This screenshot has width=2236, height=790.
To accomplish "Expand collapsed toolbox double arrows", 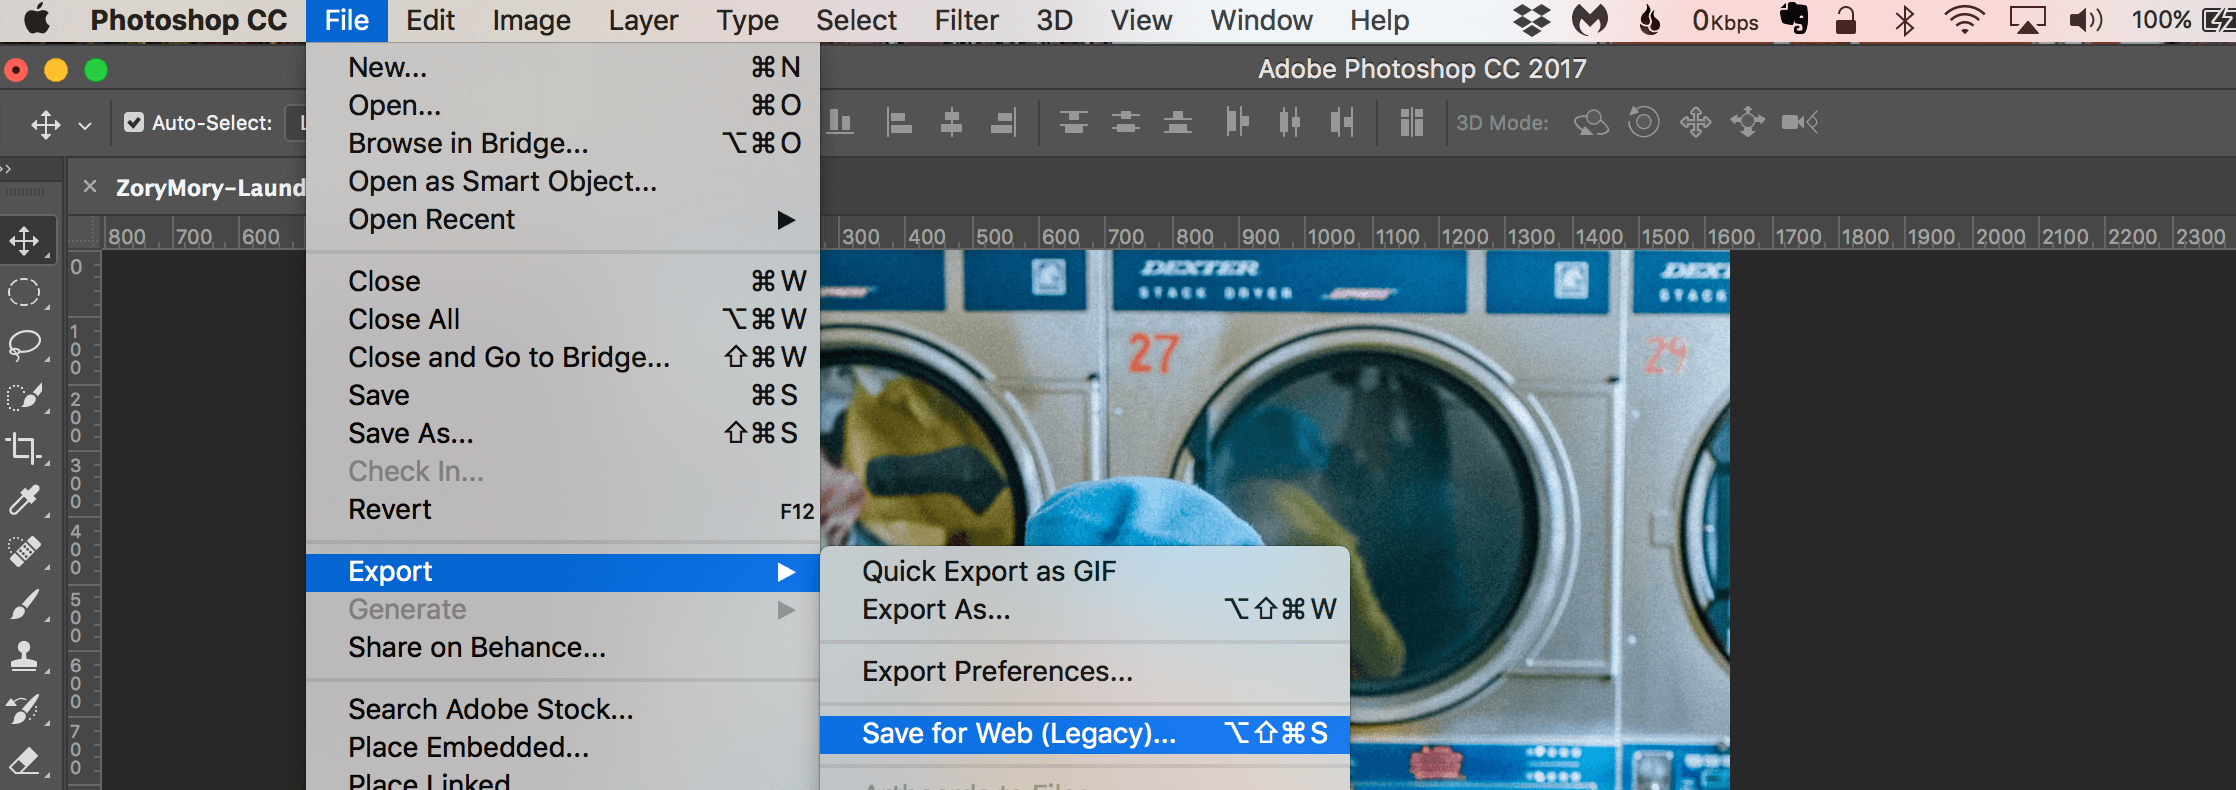I will coord(6,169).
